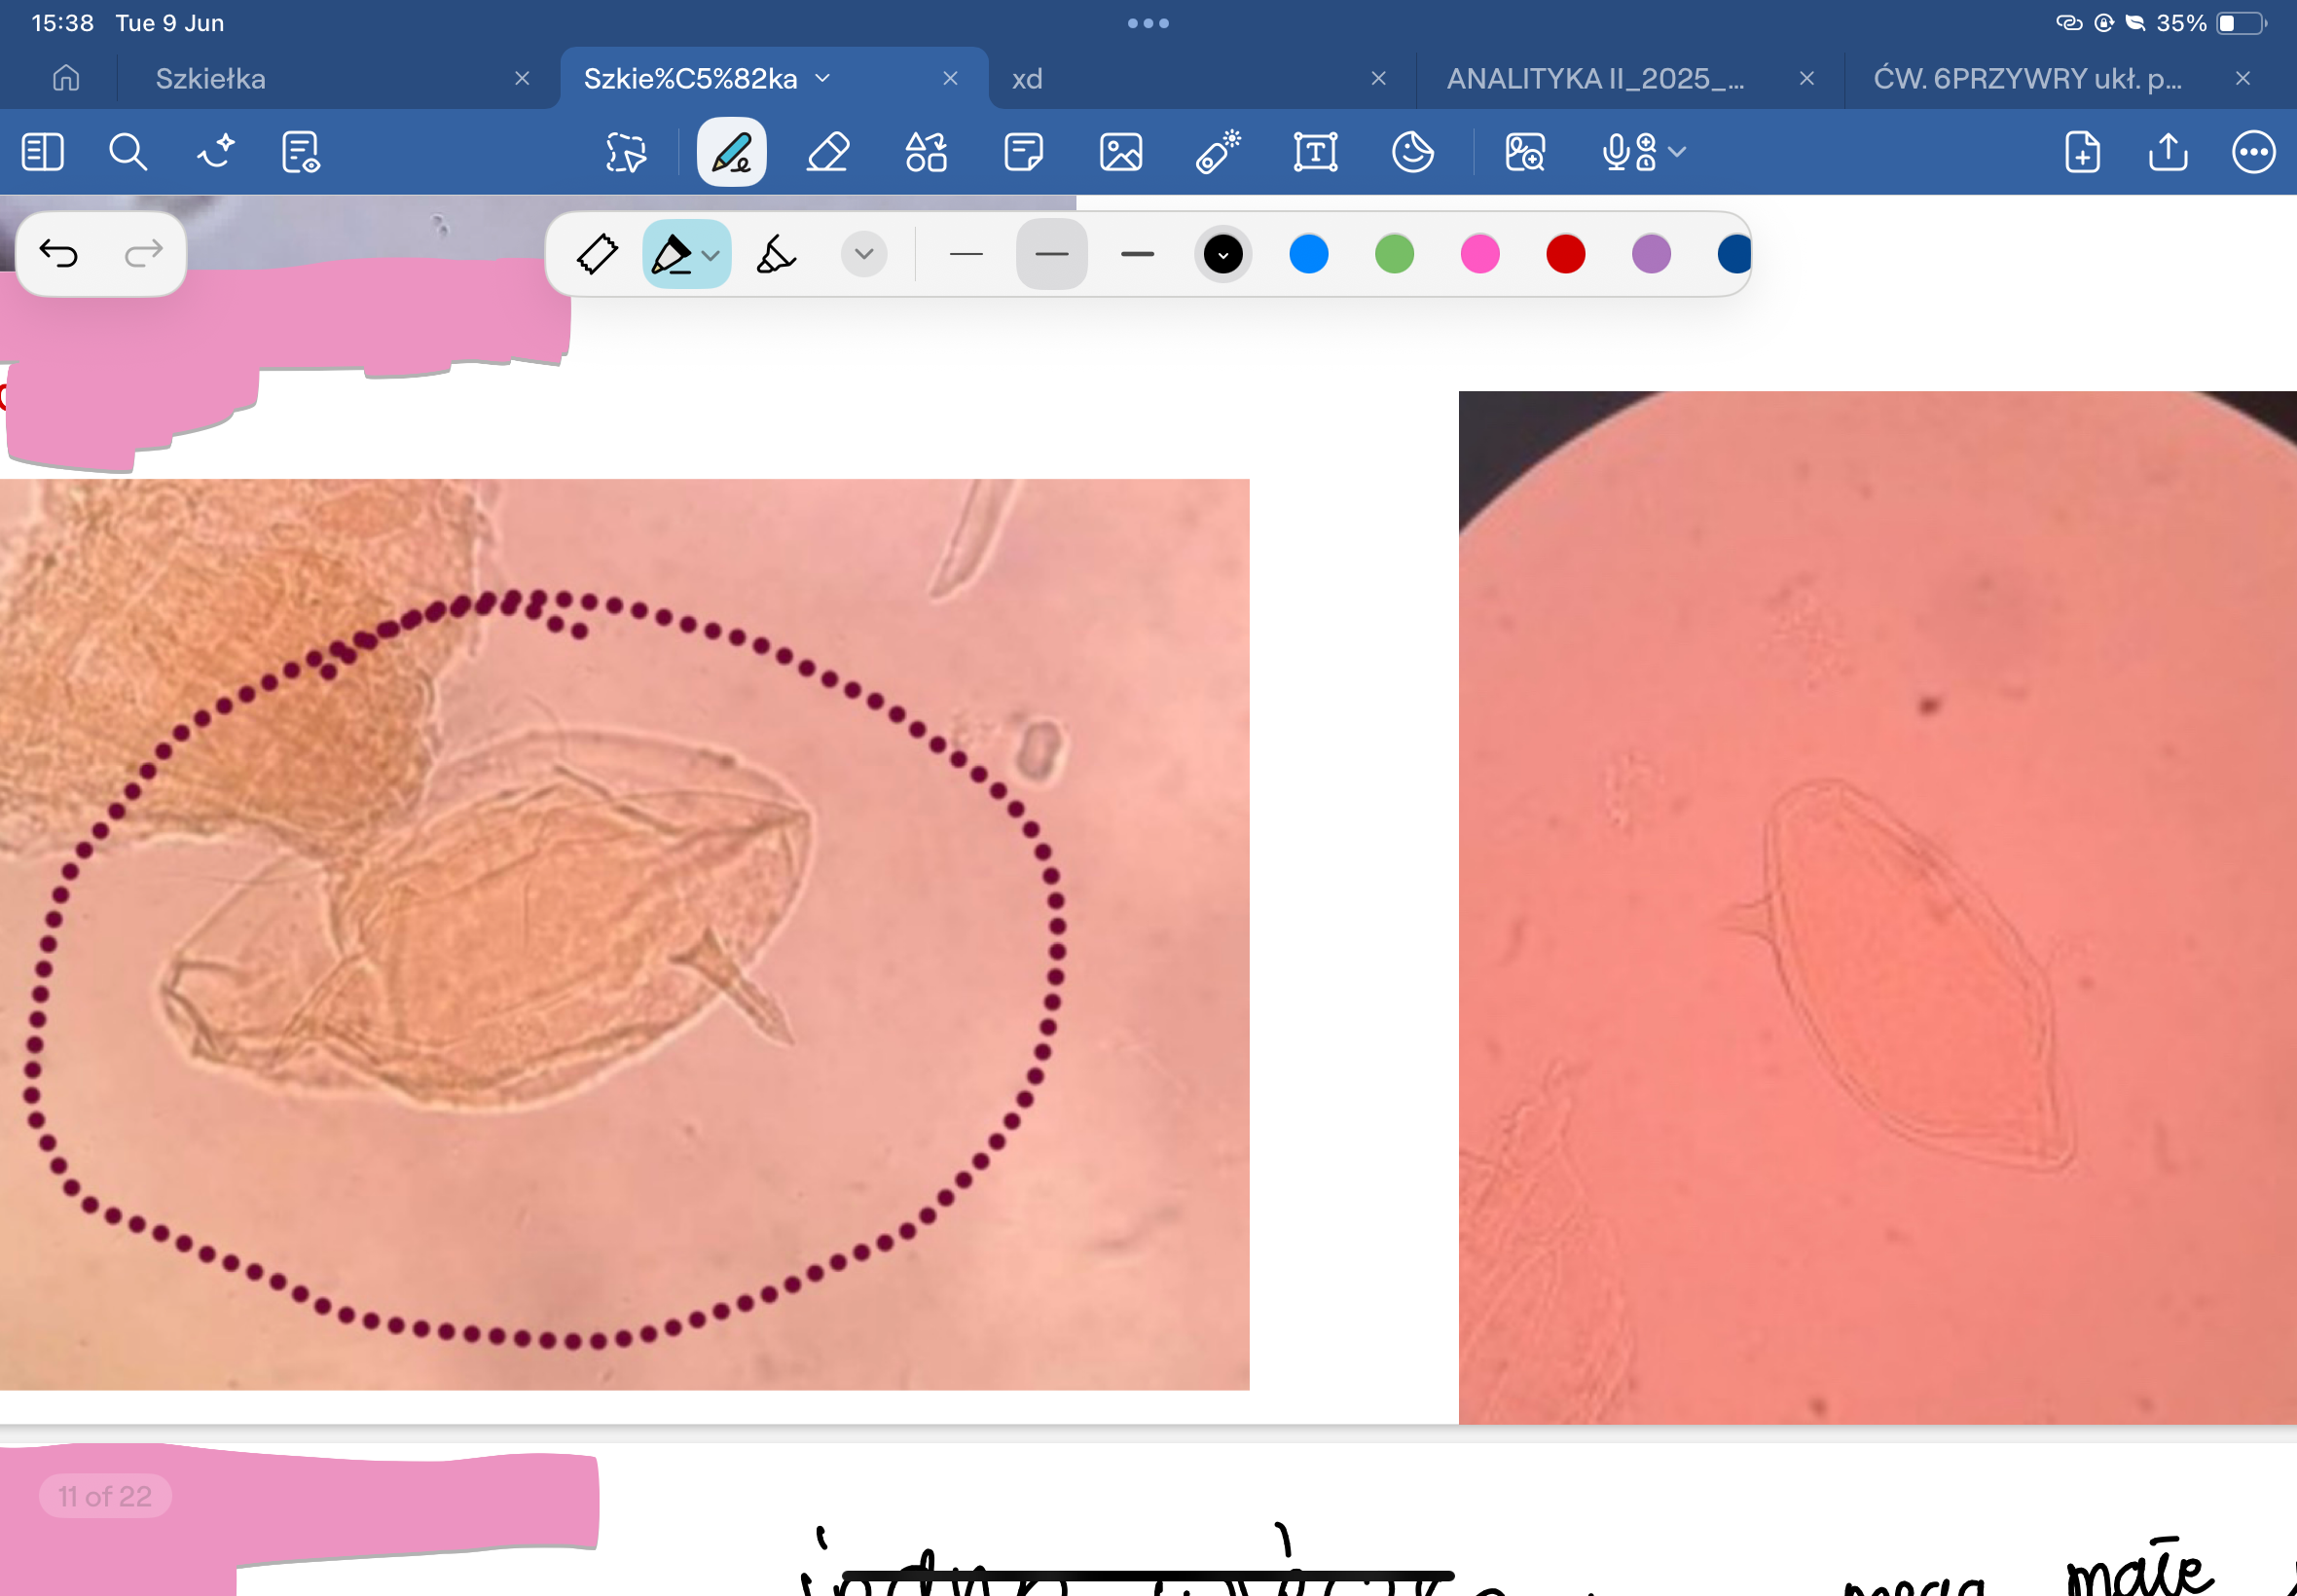Screen dimensions: 2297x1596
Task: Pick the pink pen color
Action: pos(1480,254)
